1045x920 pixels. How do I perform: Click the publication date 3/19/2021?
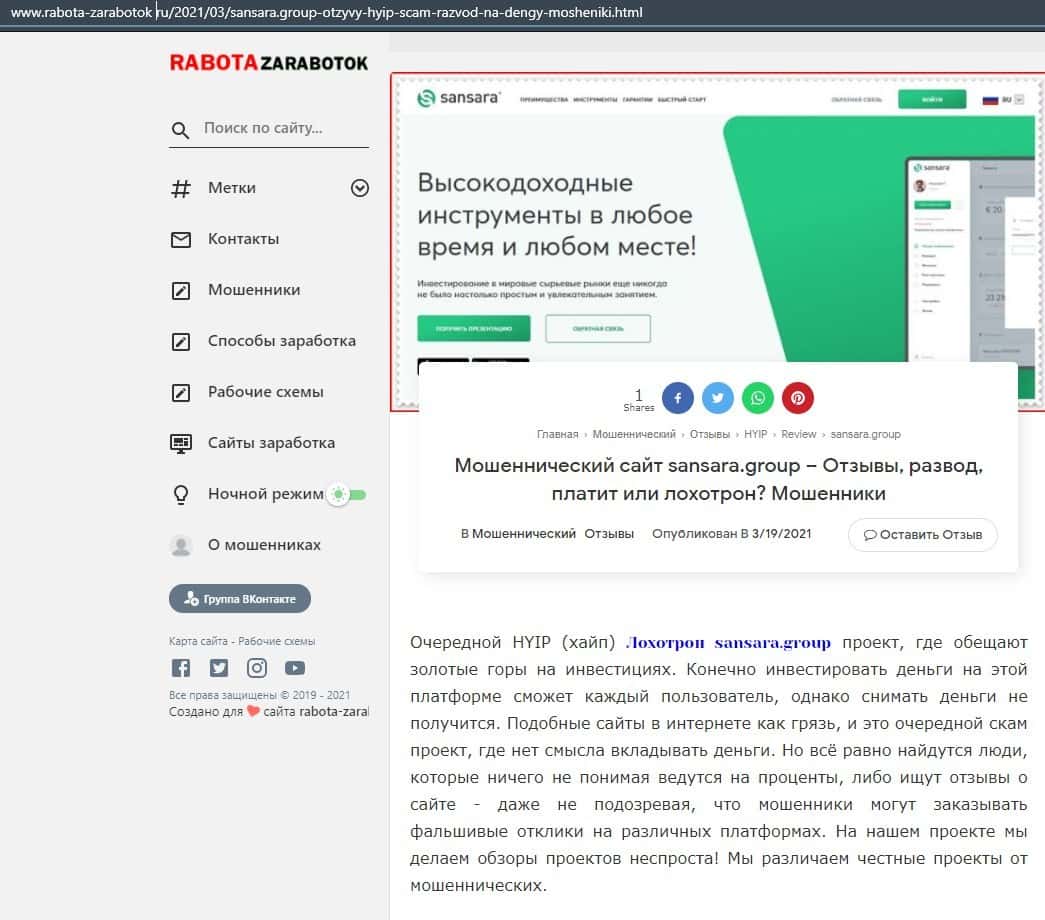coord(781,534)
